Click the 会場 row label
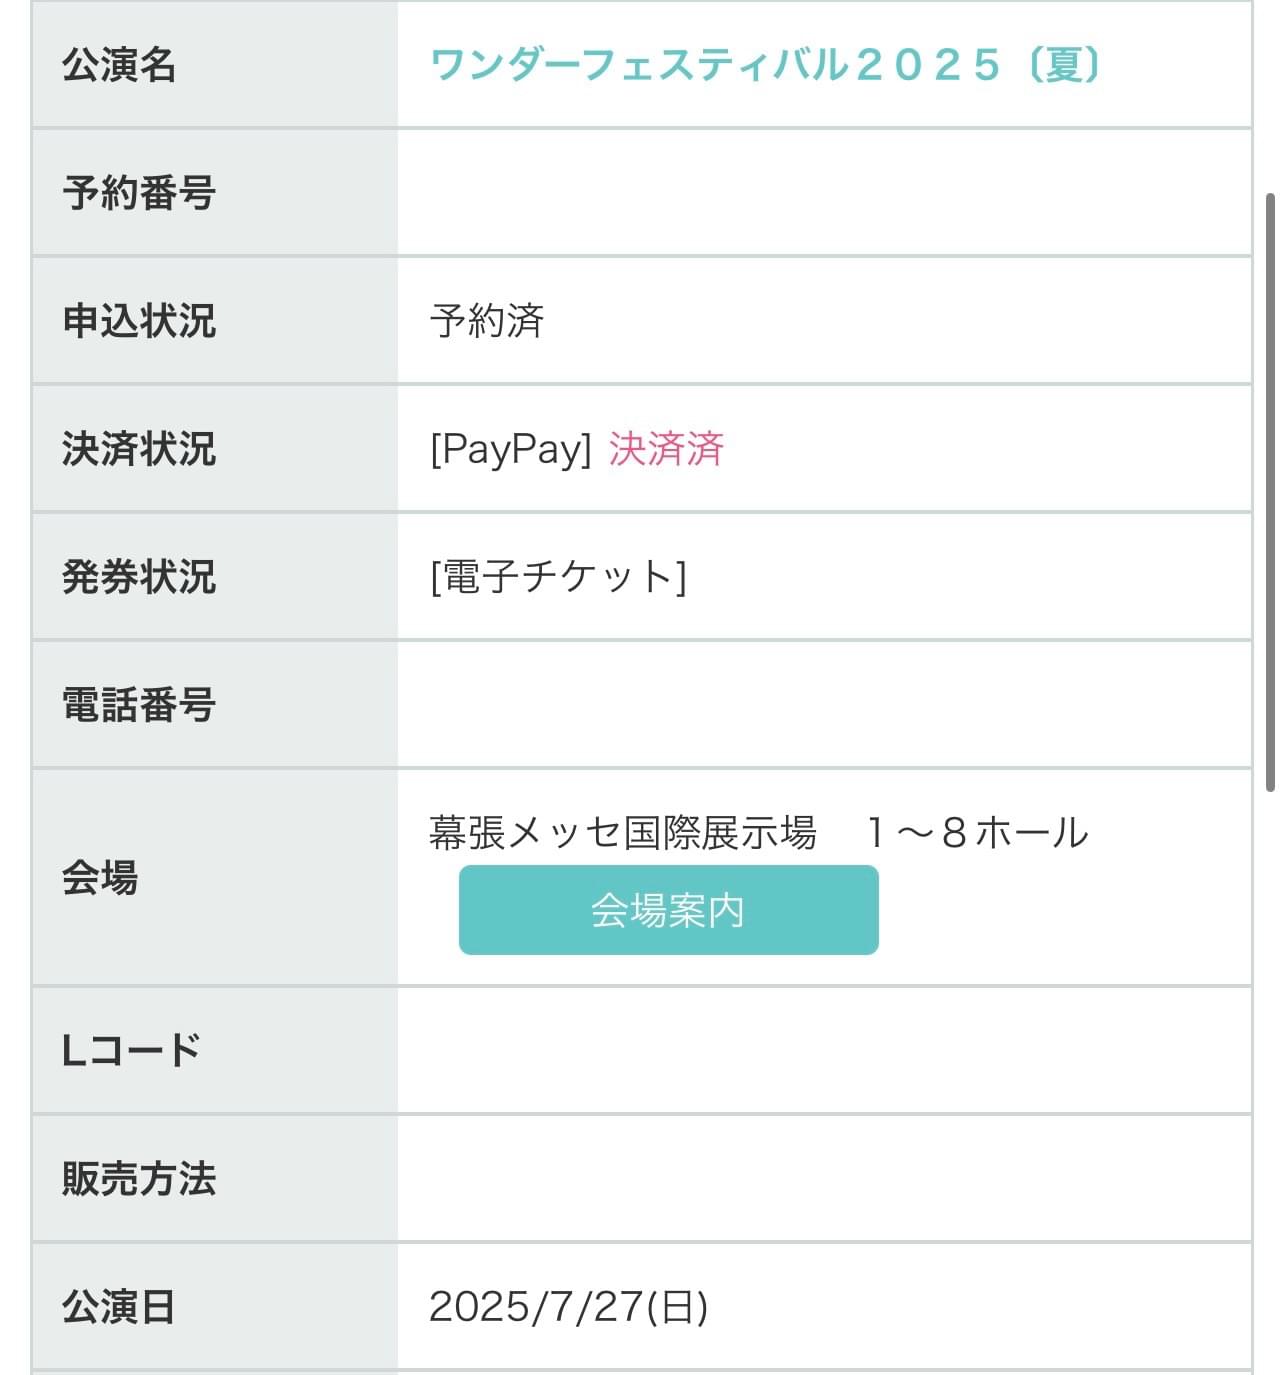Screen dimensions: 1283x1375 tap(100, 878)
